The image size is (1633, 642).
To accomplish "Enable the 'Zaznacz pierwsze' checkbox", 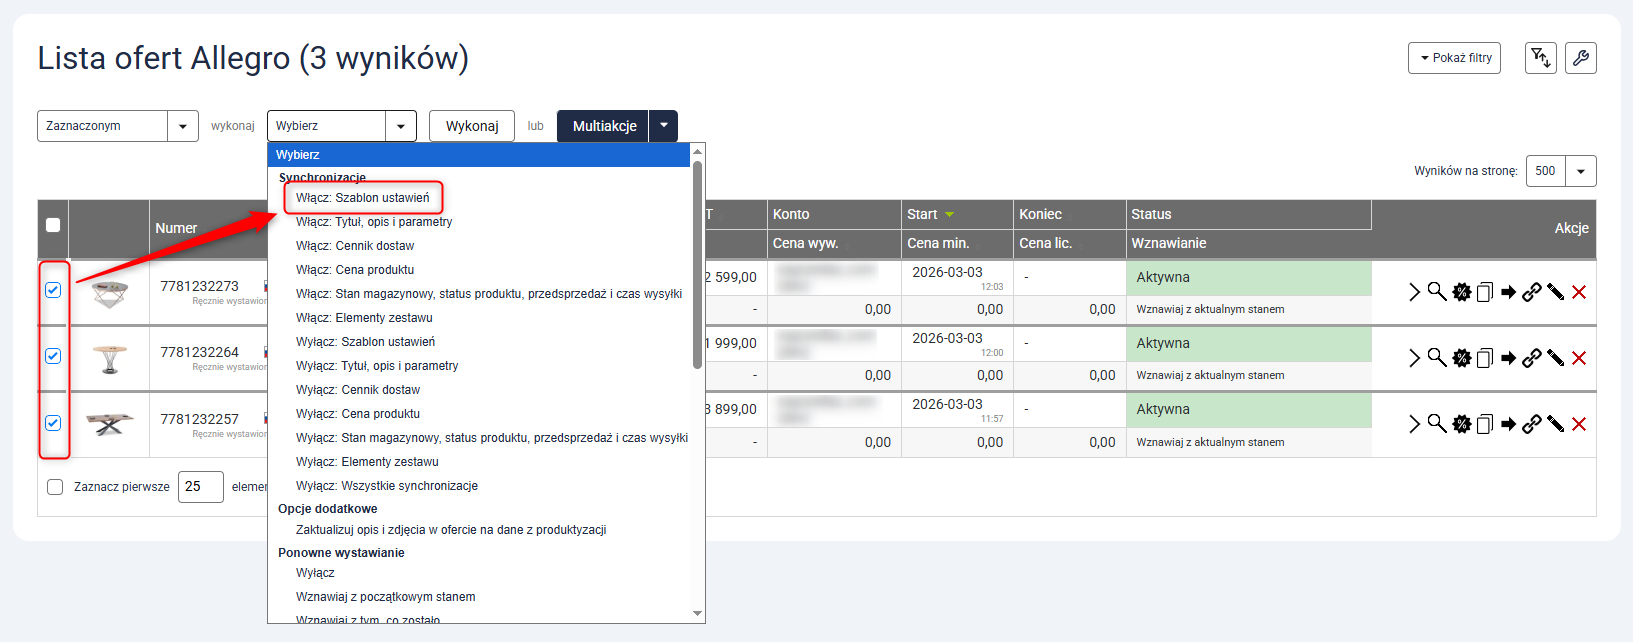I will 55,487.
